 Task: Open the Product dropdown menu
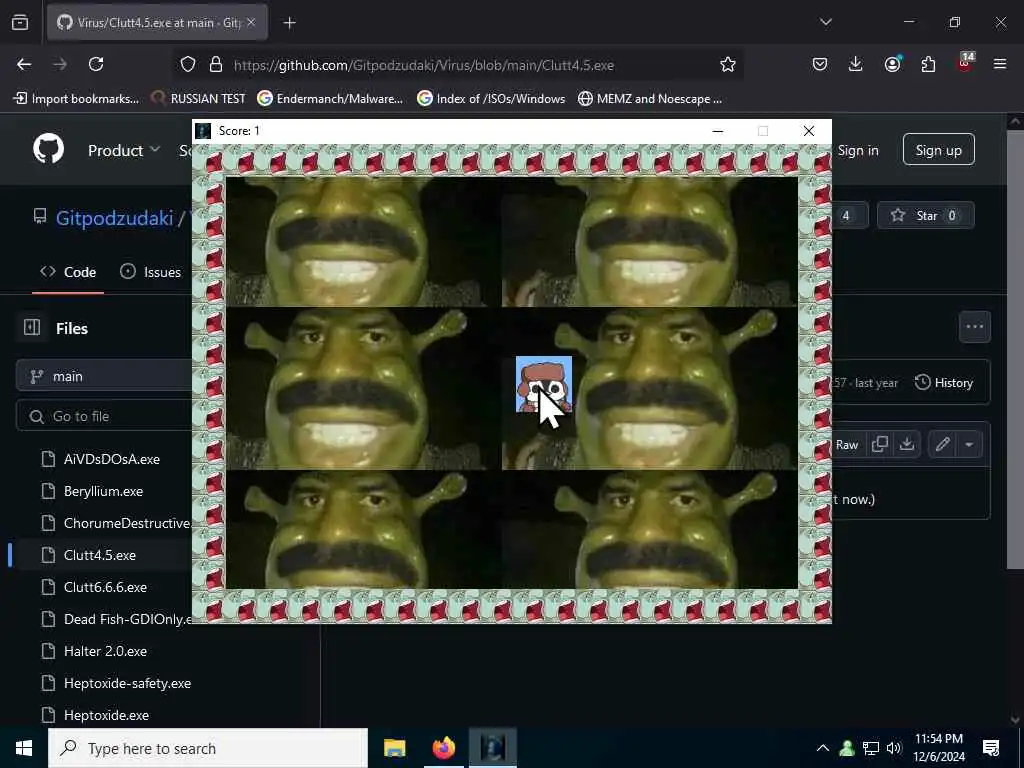pyautogui.click(x=123, y=150)
